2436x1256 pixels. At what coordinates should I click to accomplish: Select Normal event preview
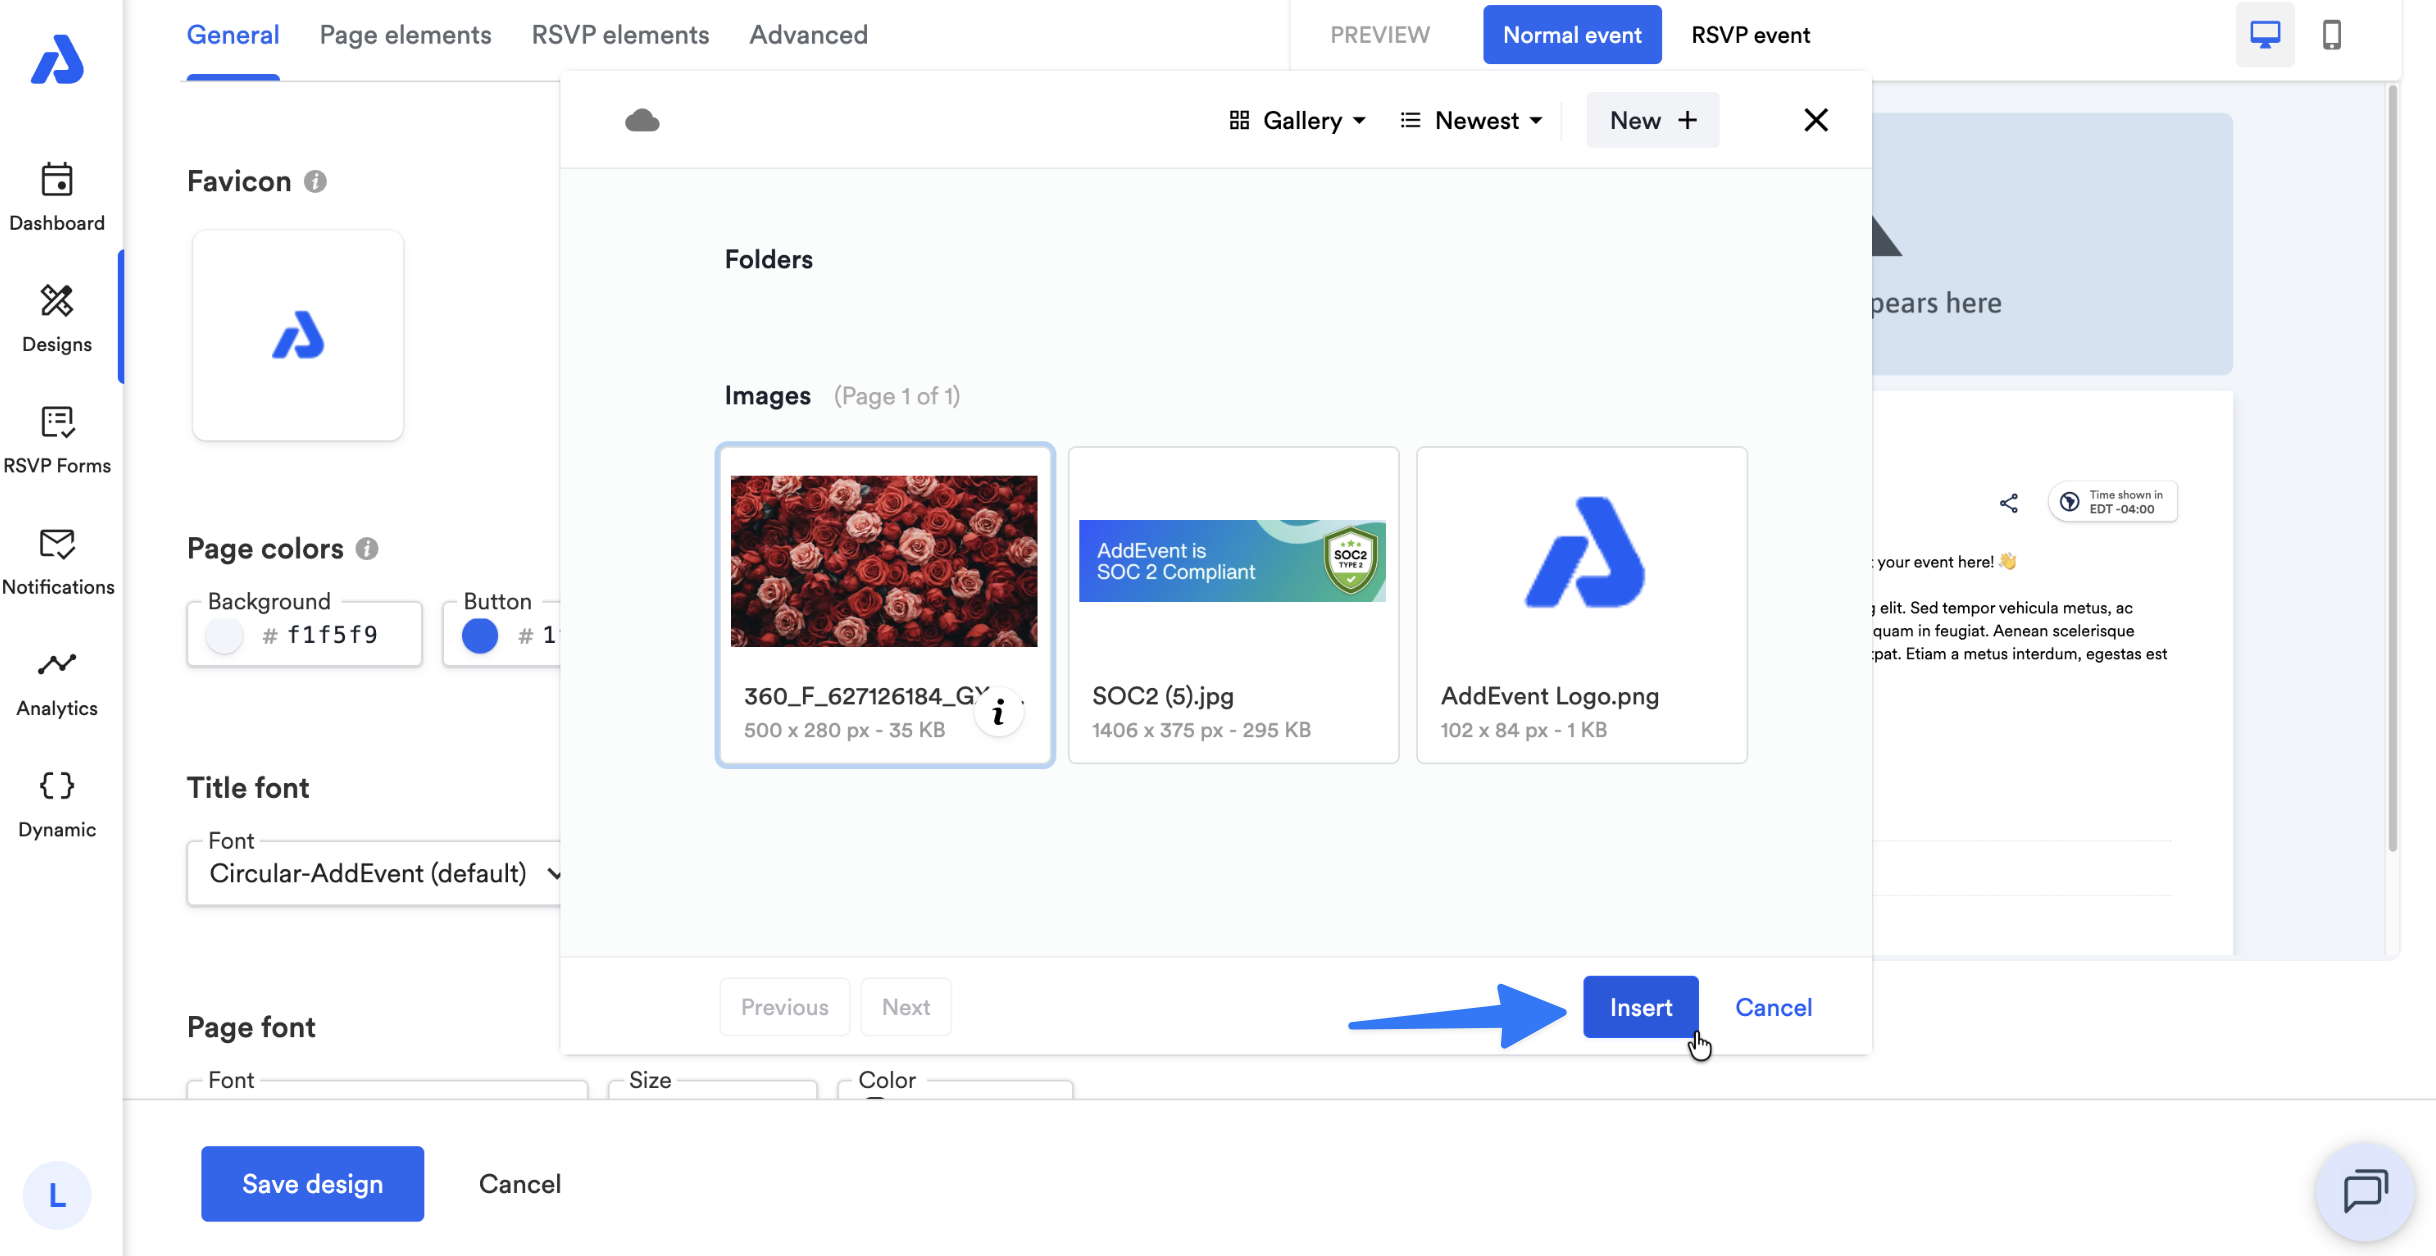click(x=1572, y=35)
